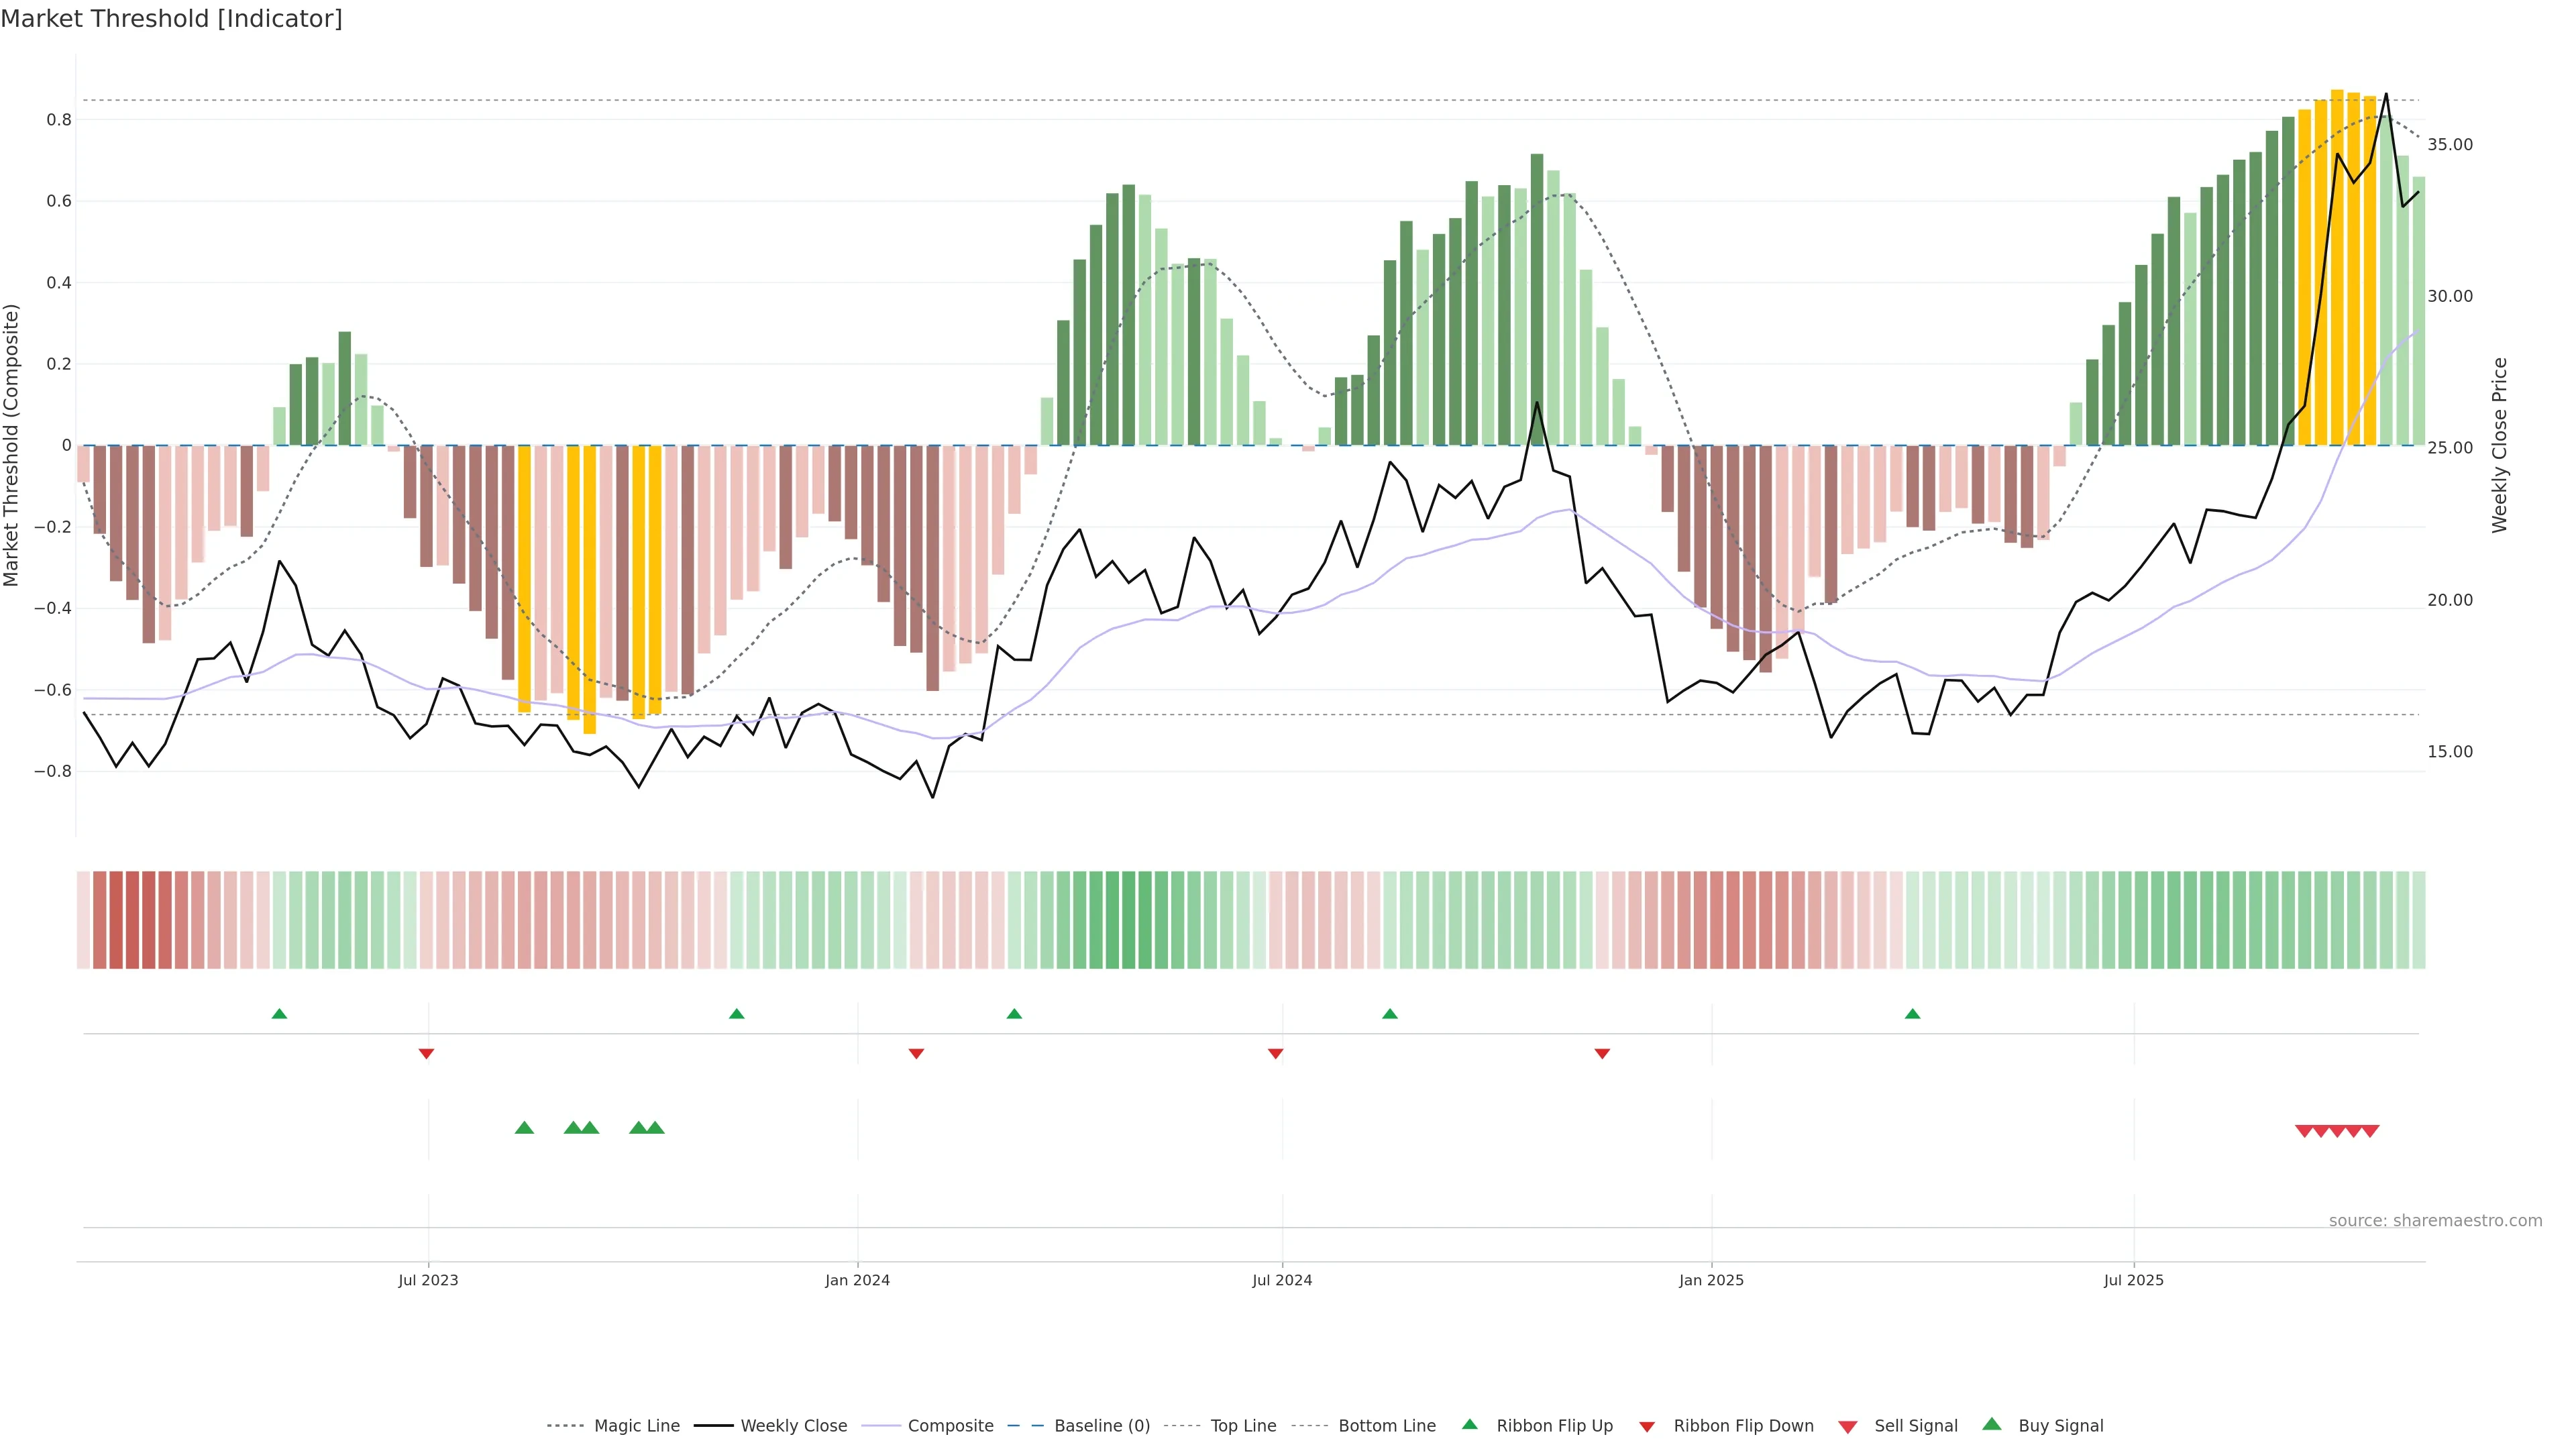
Task: Click the ribbon flip down marker just before Jul 2024
Action: pos(1275,1053)
